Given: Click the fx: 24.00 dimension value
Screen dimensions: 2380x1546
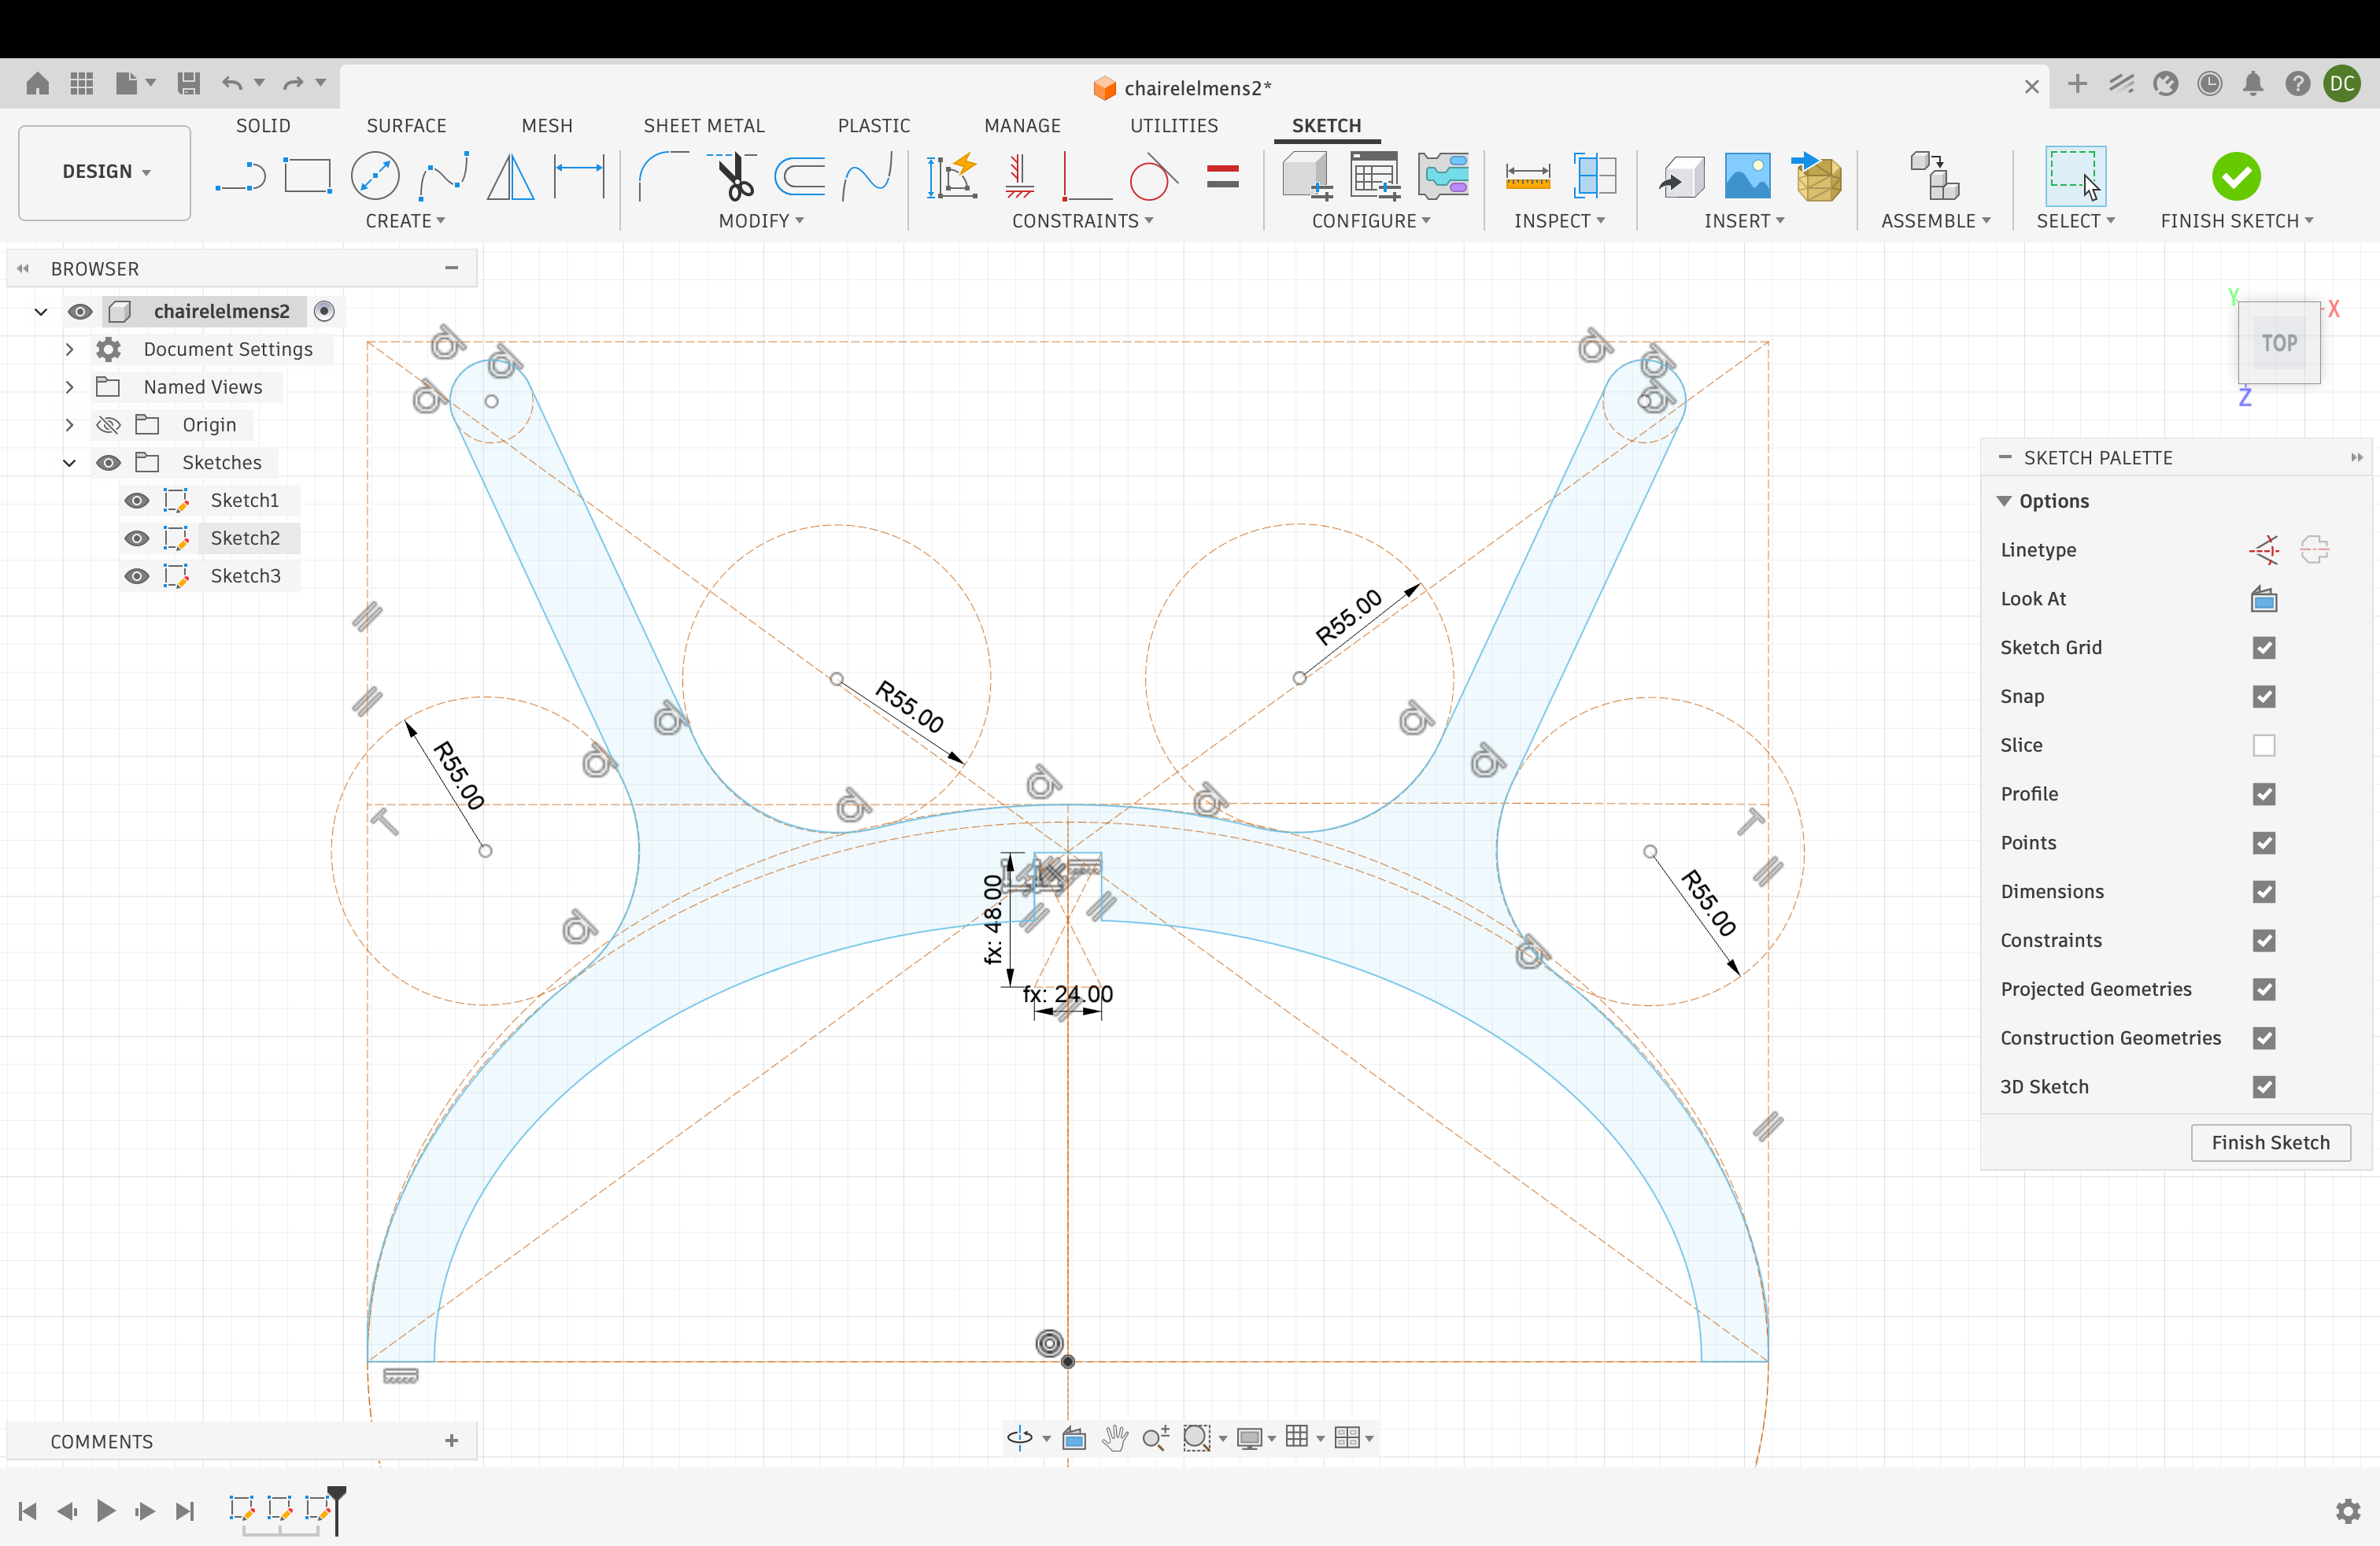Looking at the screenshot, I should pos(1067,994).
